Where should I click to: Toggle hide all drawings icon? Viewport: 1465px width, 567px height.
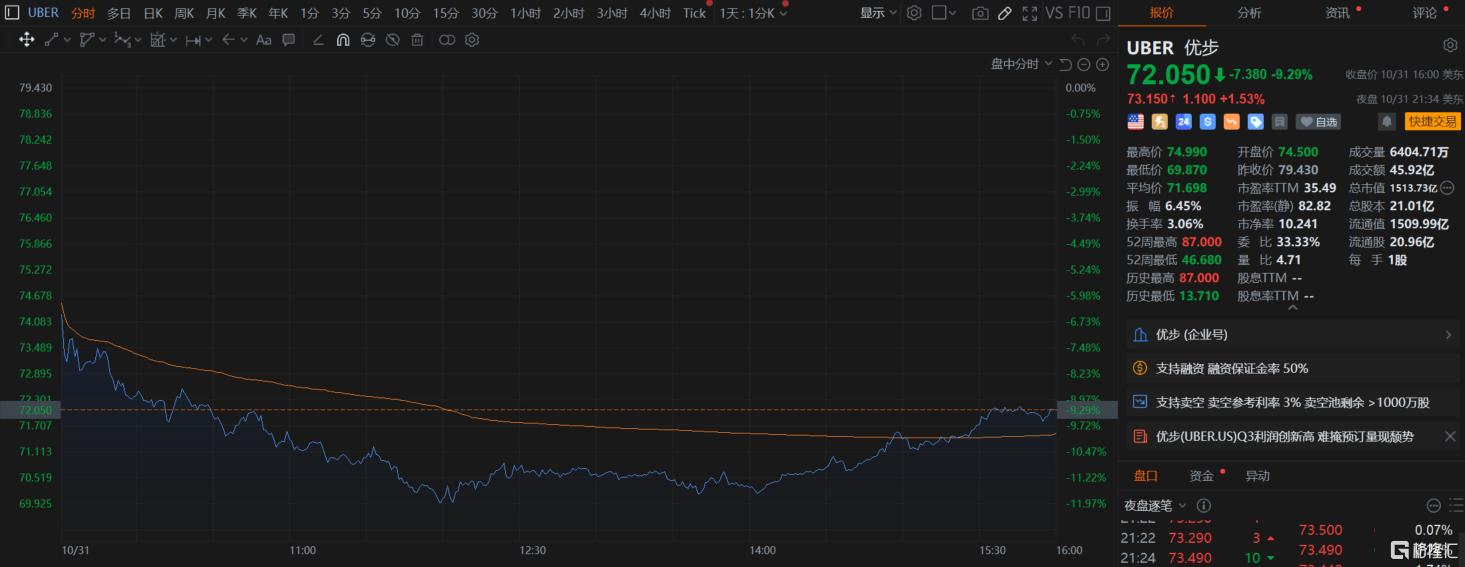(393, 40)
